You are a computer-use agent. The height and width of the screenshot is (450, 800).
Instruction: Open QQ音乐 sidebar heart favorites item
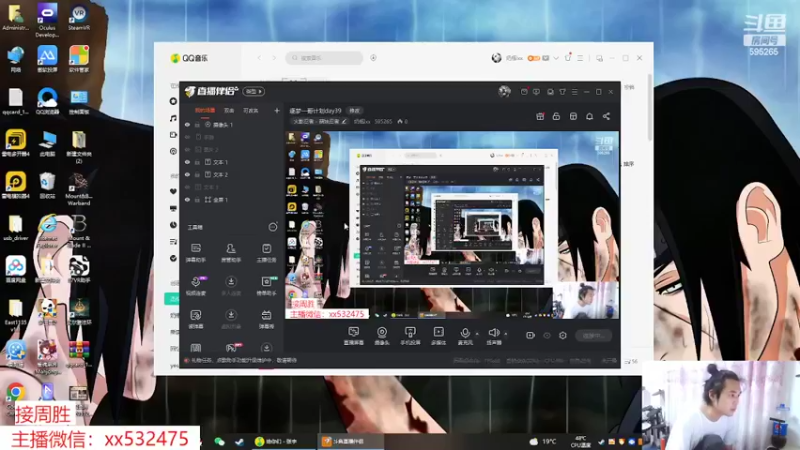click(x=173, y=191)
